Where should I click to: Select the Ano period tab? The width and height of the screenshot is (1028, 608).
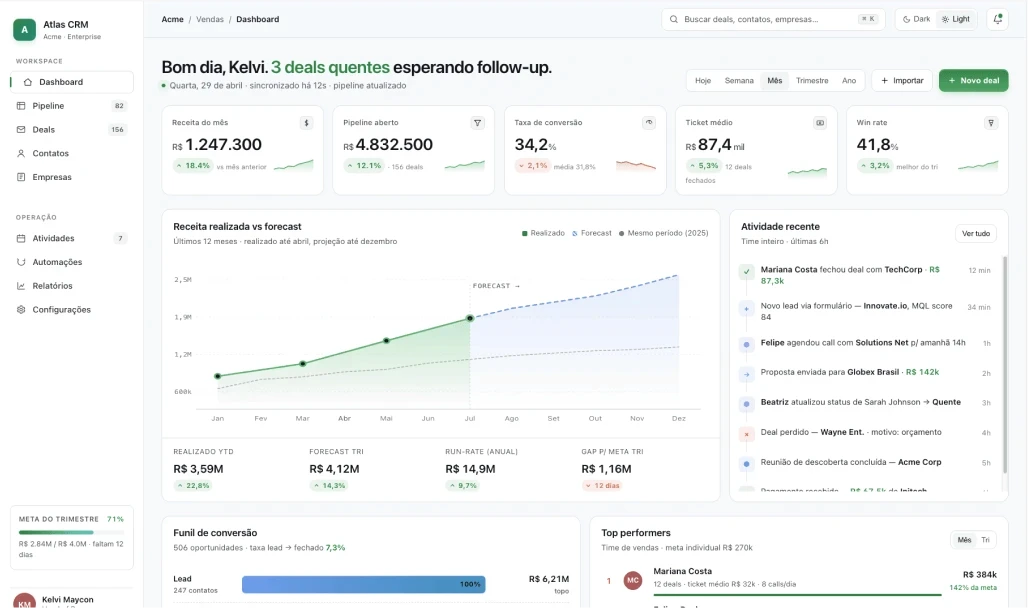point(849,81)
